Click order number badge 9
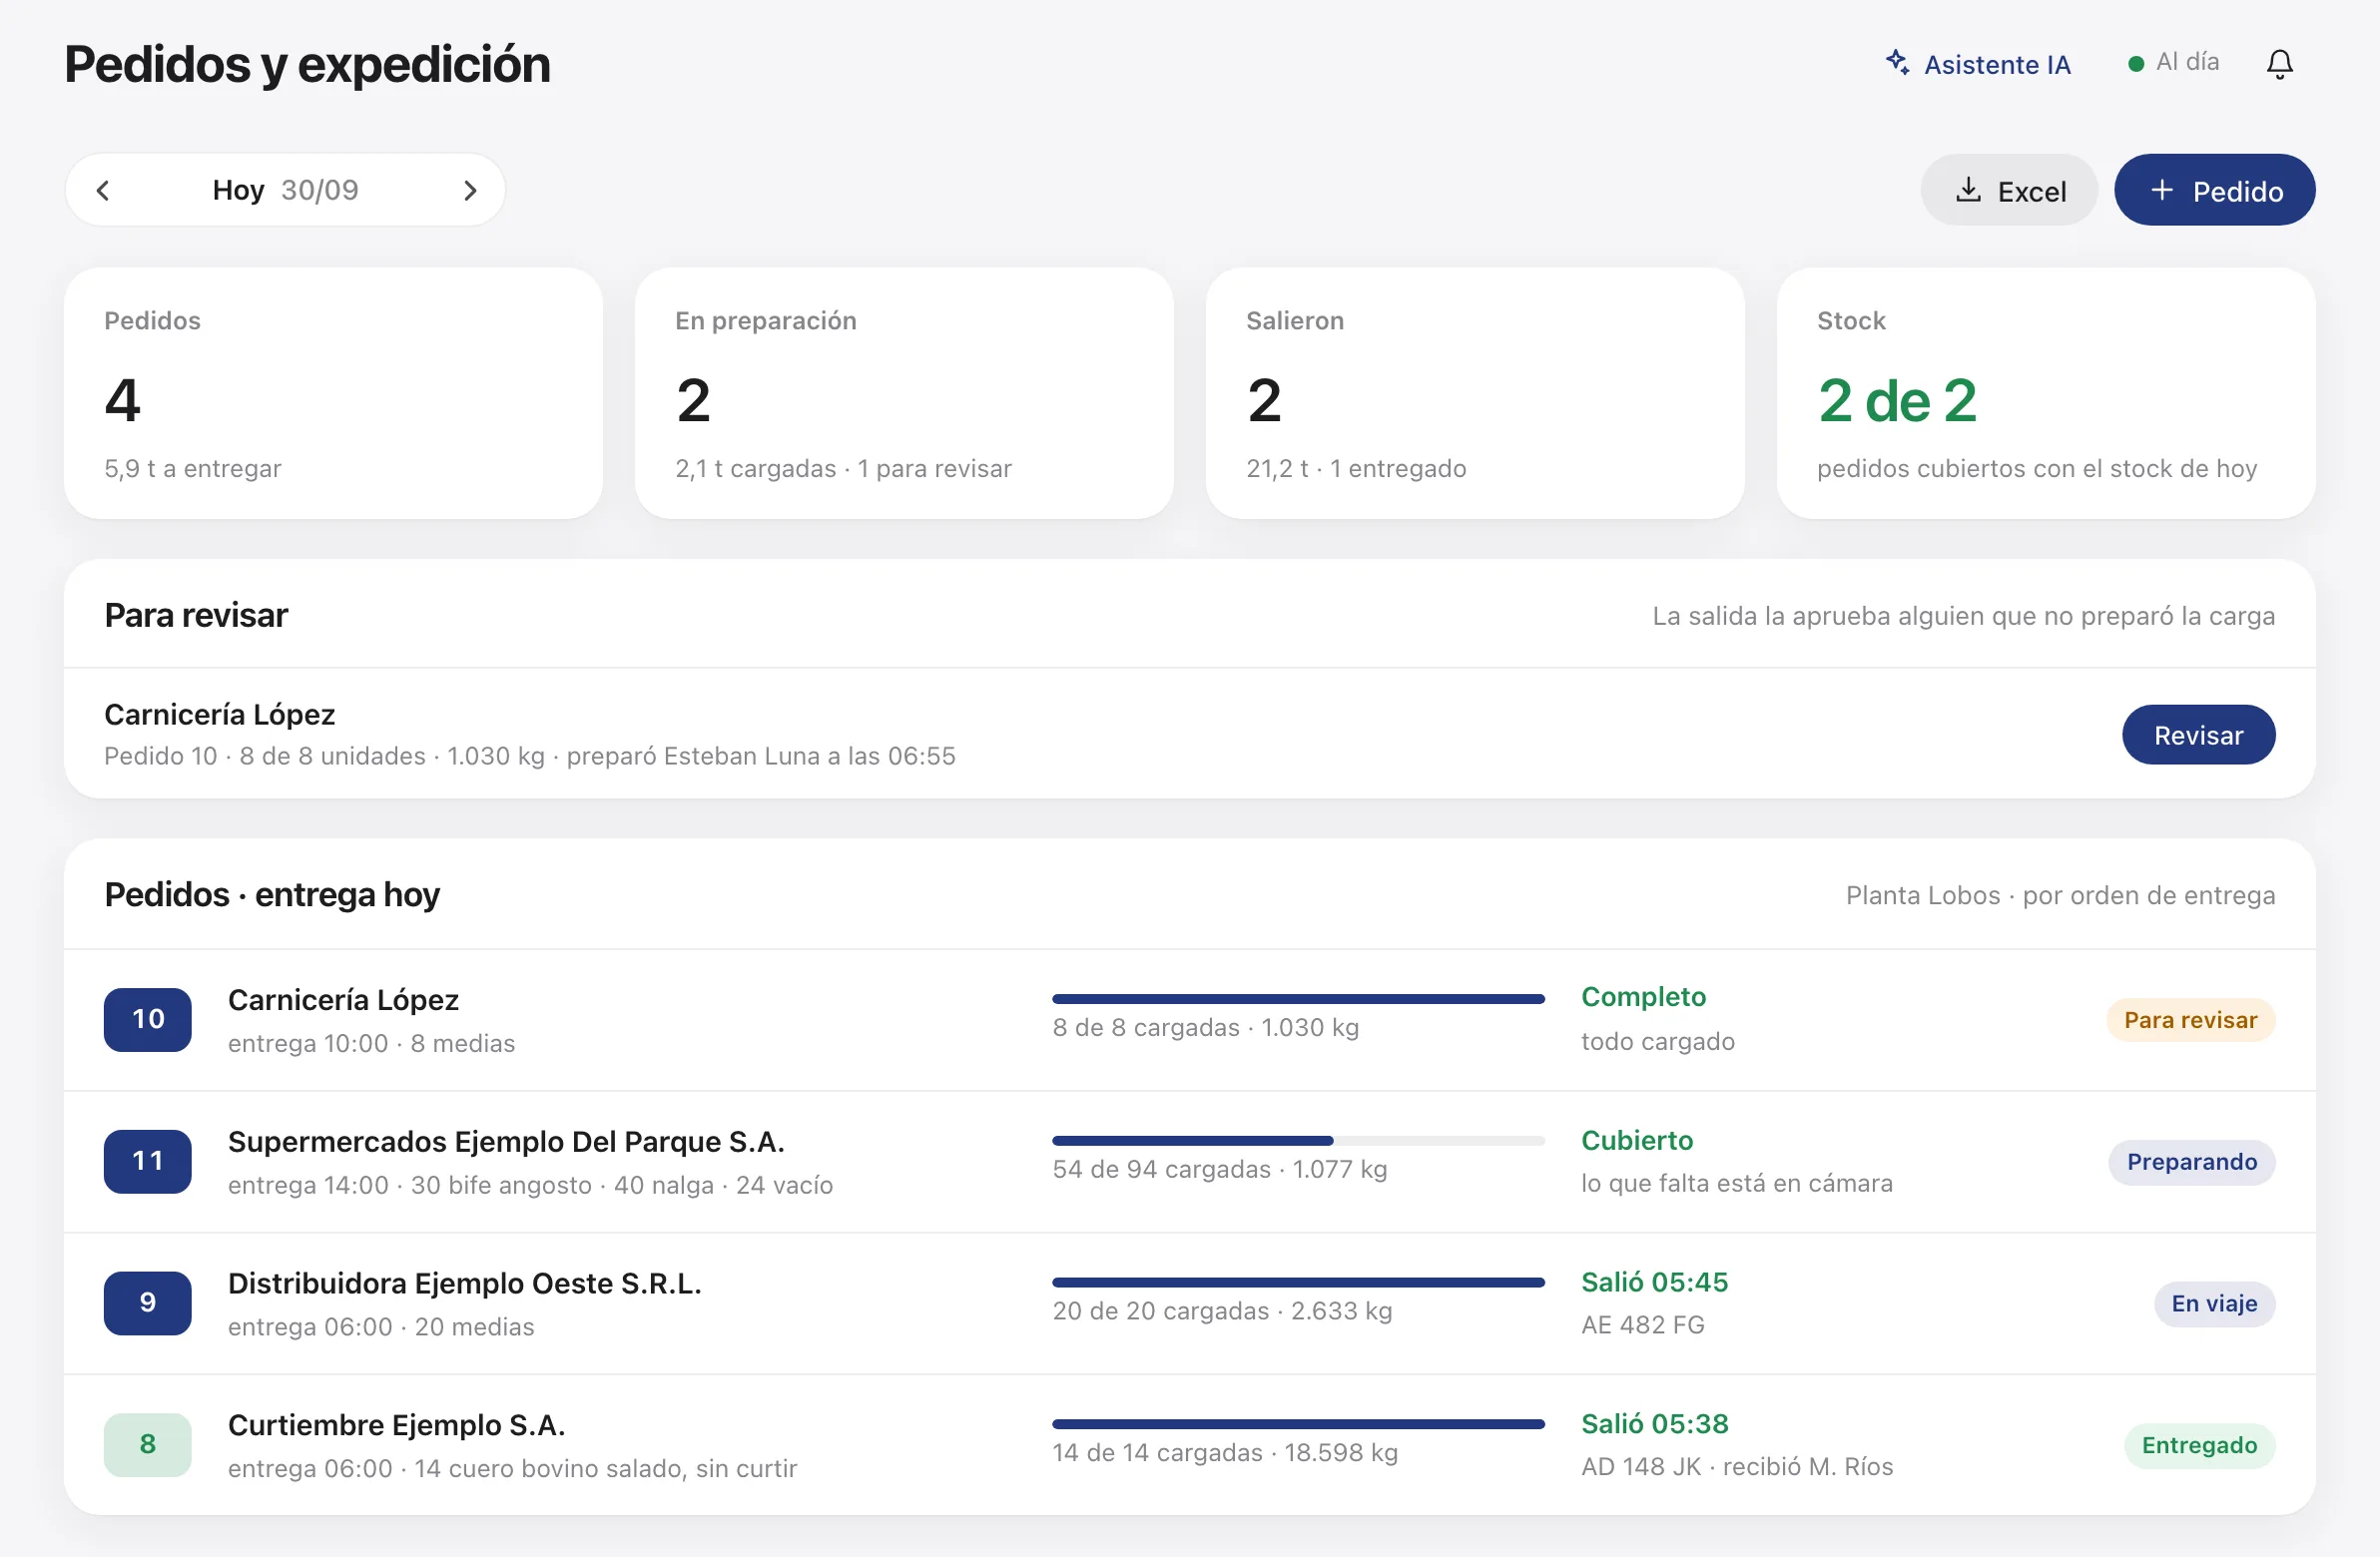This screenshot has height=1557, width=2380. point(148,1303)
